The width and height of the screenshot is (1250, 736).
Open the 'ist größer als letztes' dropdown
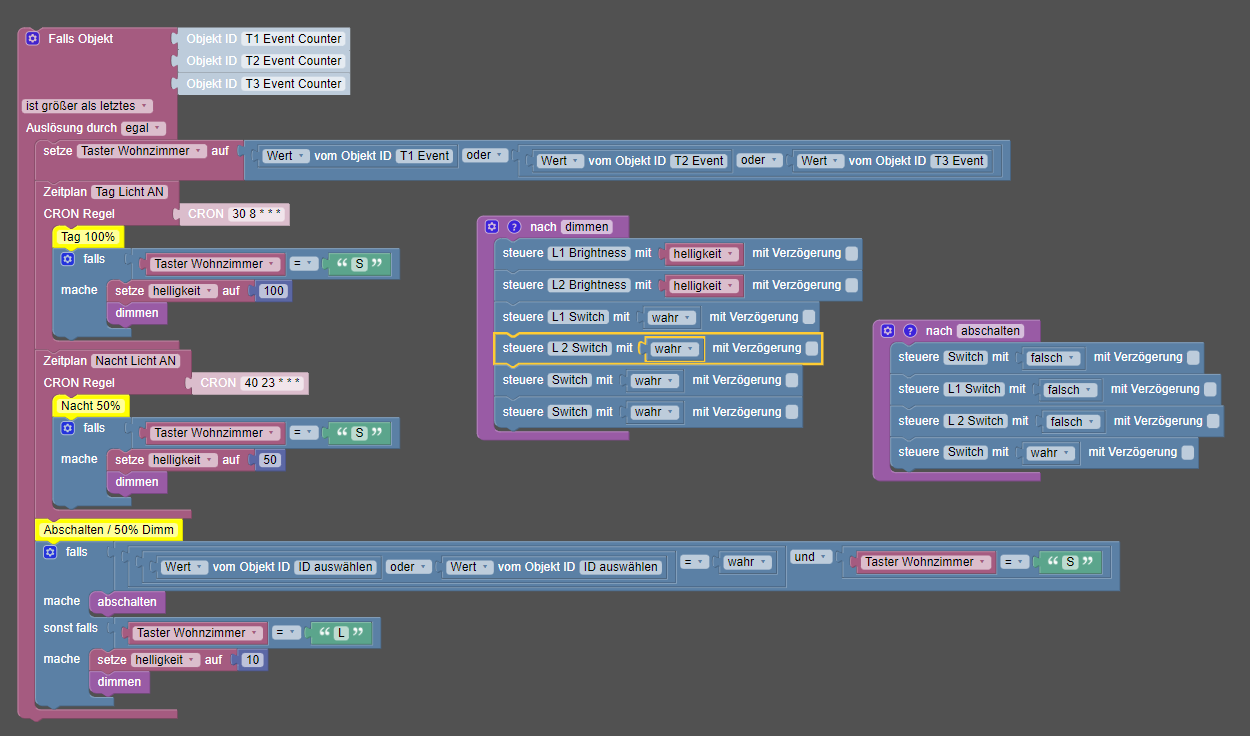tap(87, 106)
